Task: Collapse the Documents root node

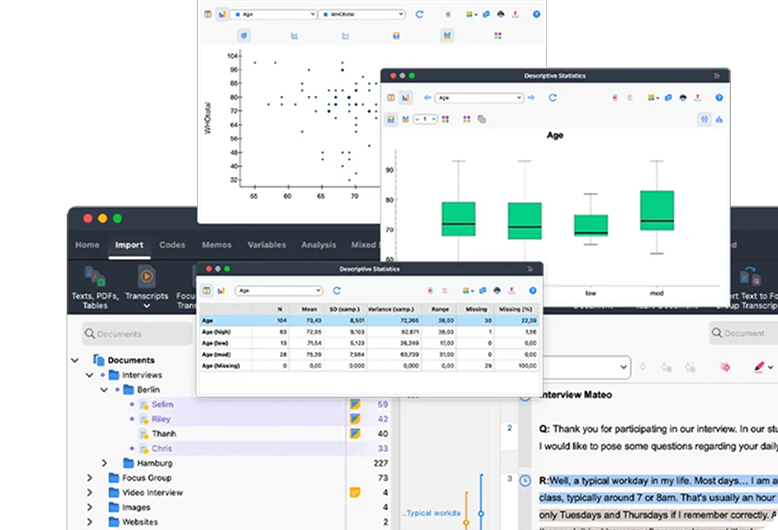Action: pos(74,360)
